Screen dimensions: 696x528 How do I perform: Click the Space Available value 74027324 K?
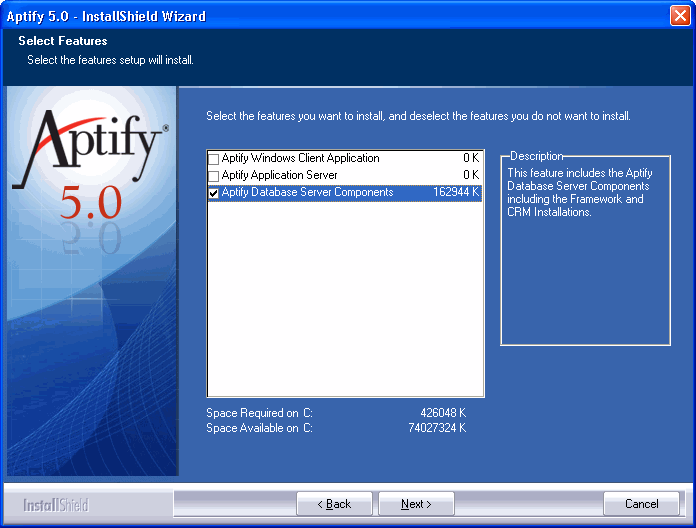coord(437,428)
